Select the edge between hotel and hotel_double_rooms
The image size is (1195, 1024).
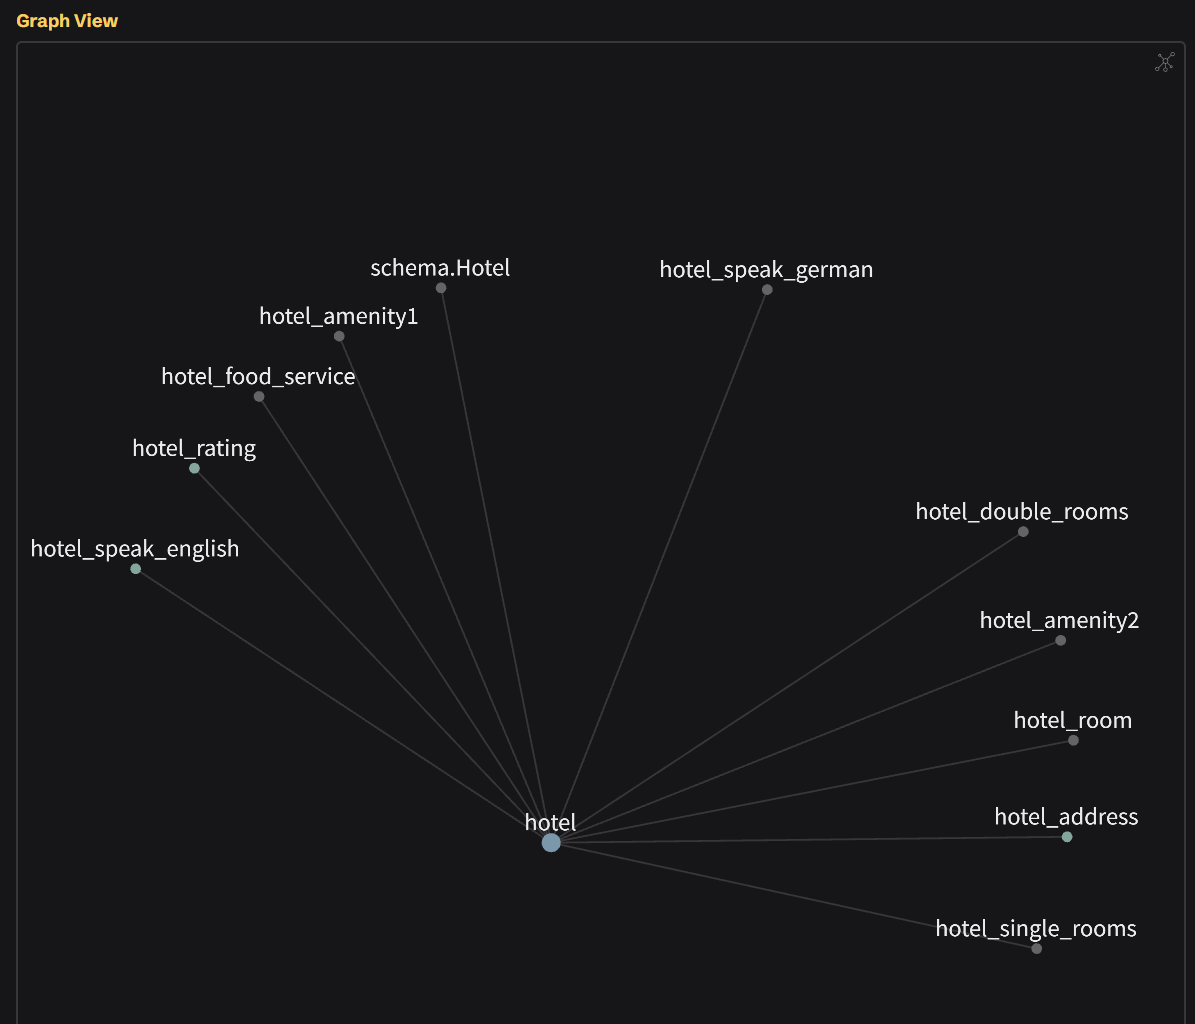787,687
